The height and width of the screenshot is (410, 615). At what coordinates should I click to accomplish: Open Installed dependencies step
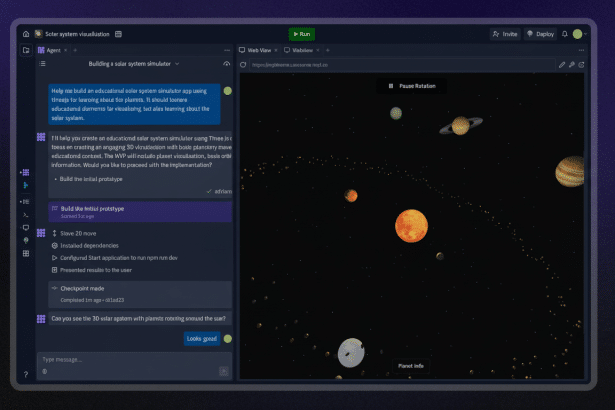coord(85,246)
